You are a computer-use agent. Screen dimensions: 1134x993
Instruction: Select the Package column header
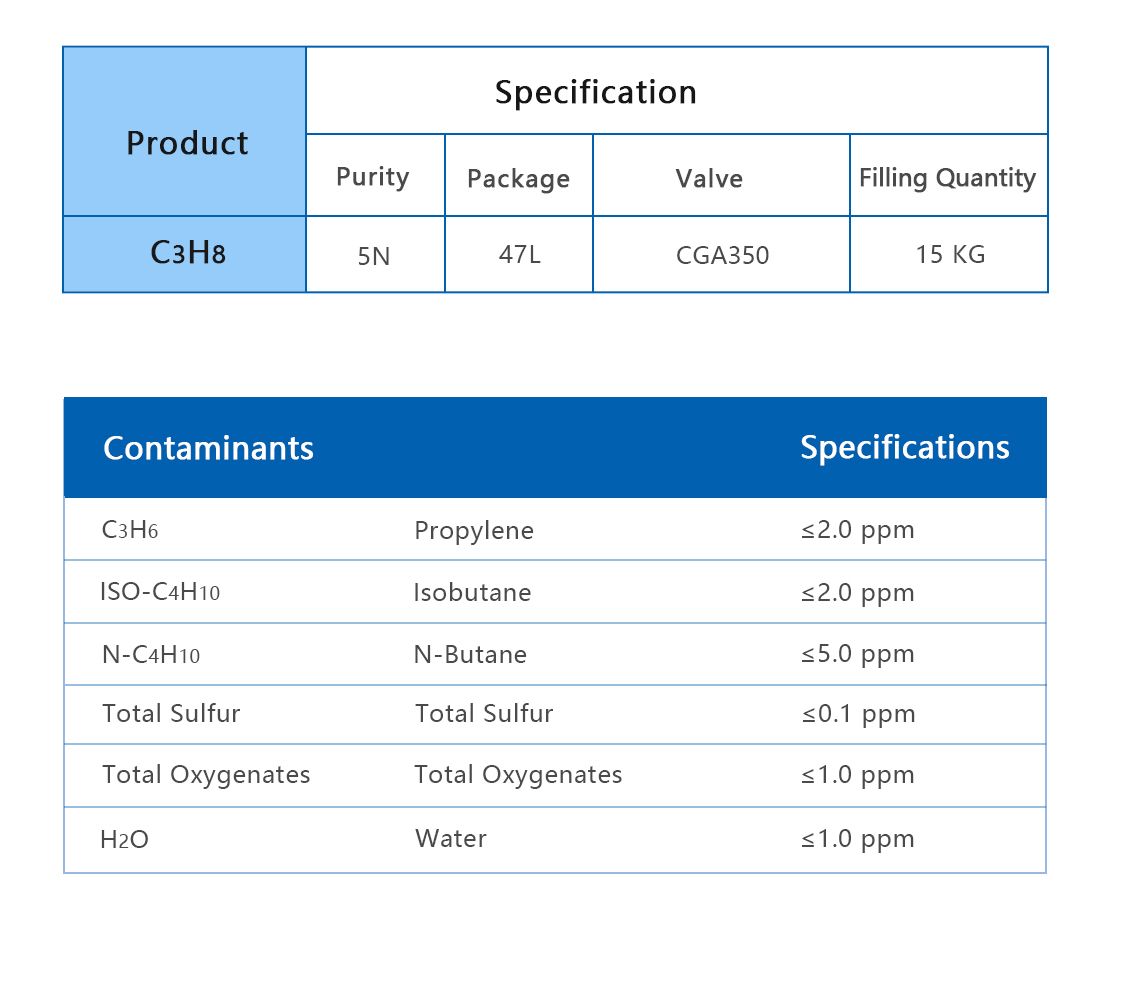tap(518, 178)
